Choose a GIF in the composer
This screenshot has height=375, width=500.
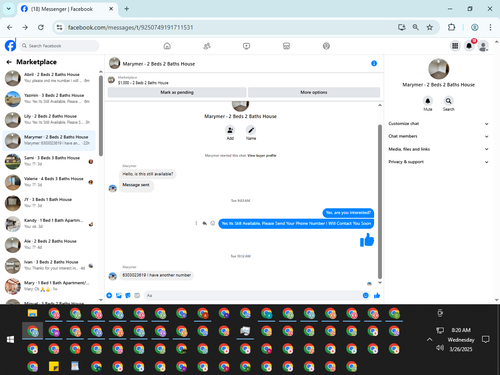coord(137,295)
